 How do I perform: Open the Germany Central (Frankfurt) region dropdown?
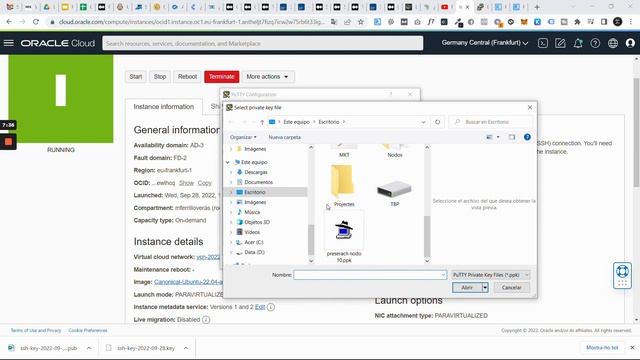[x=484, y=43]
